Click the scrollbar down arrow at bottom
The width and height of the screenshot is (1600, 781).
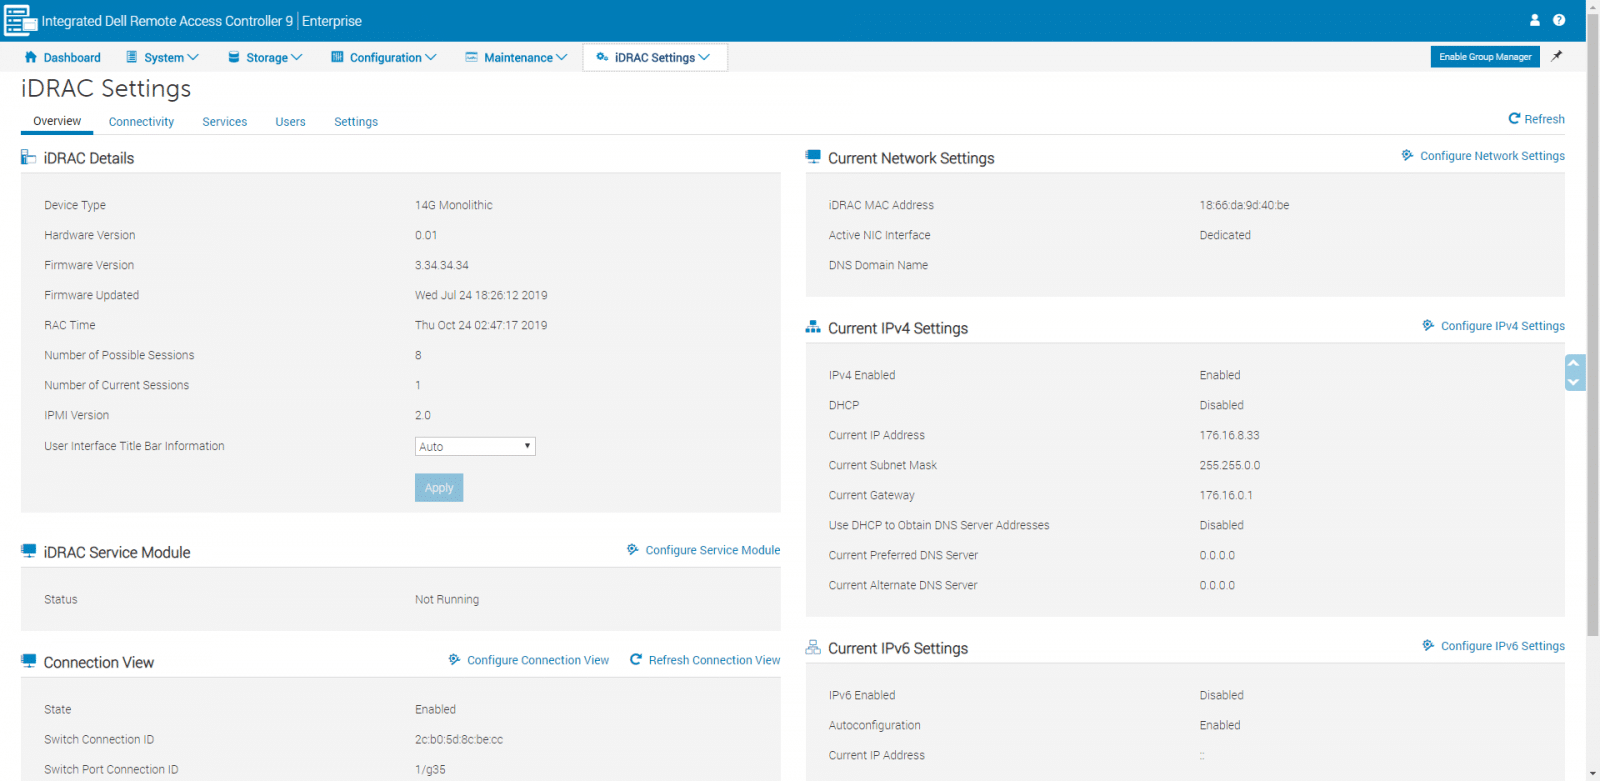coord(1593,774)
